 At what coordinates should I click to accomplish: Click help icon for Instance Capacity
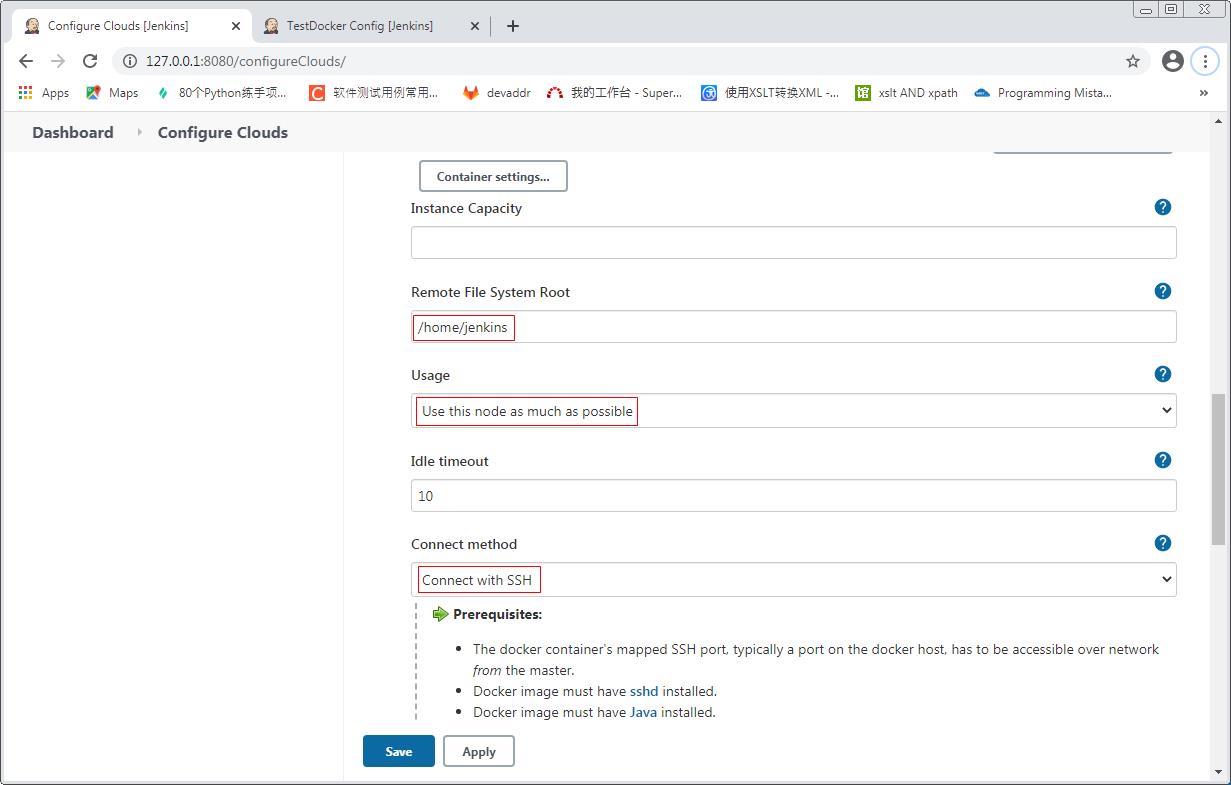pos(1162,207)
